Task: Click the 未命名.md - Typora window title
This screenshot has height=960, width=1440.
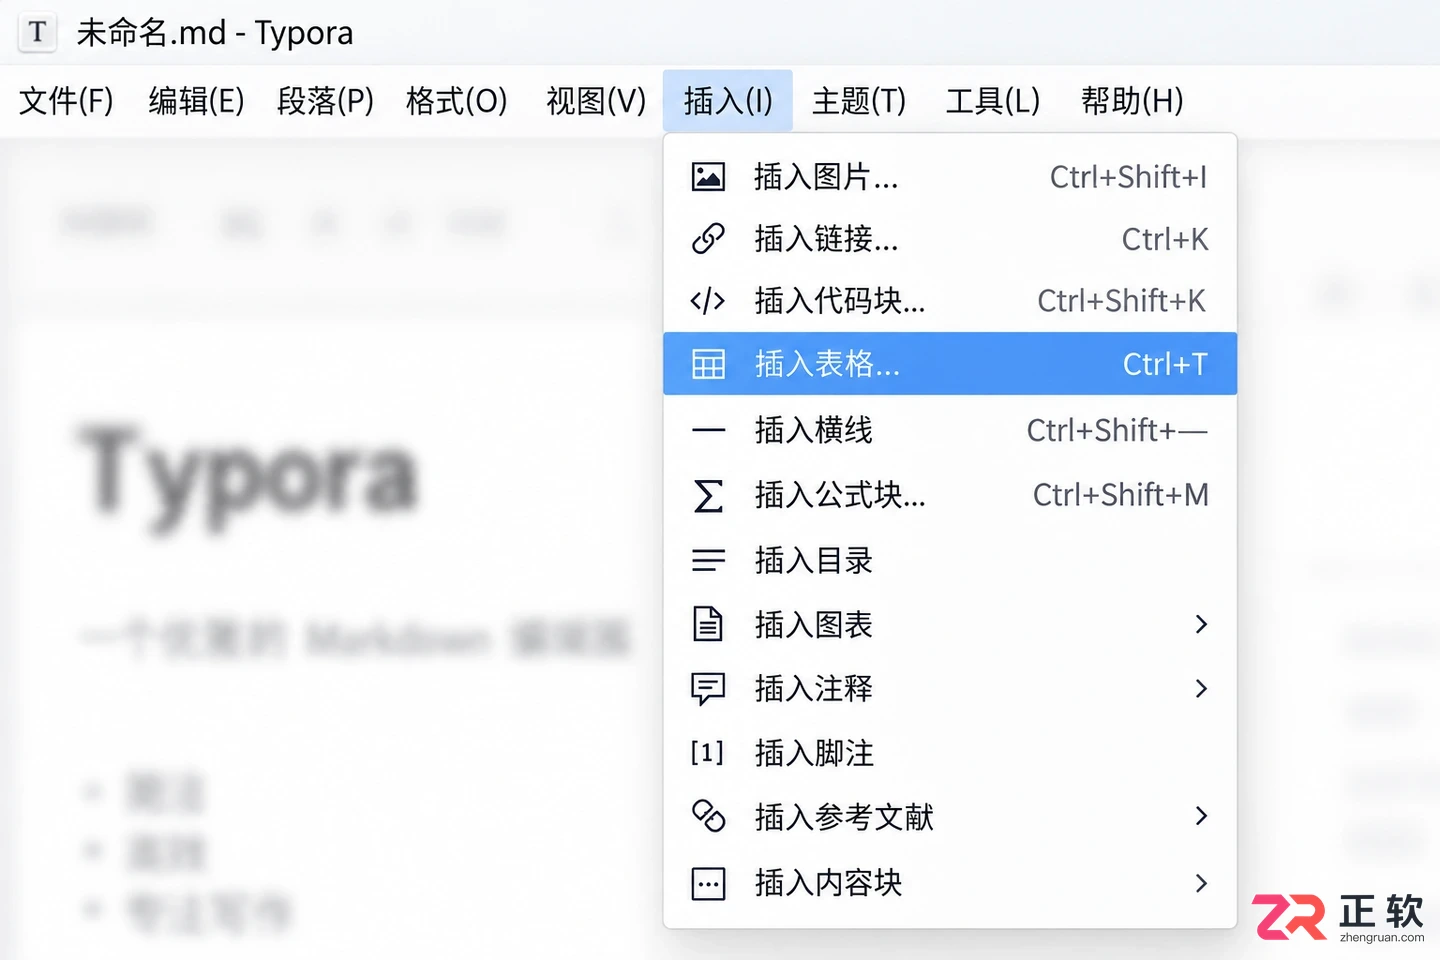Action: coord(215,33)
